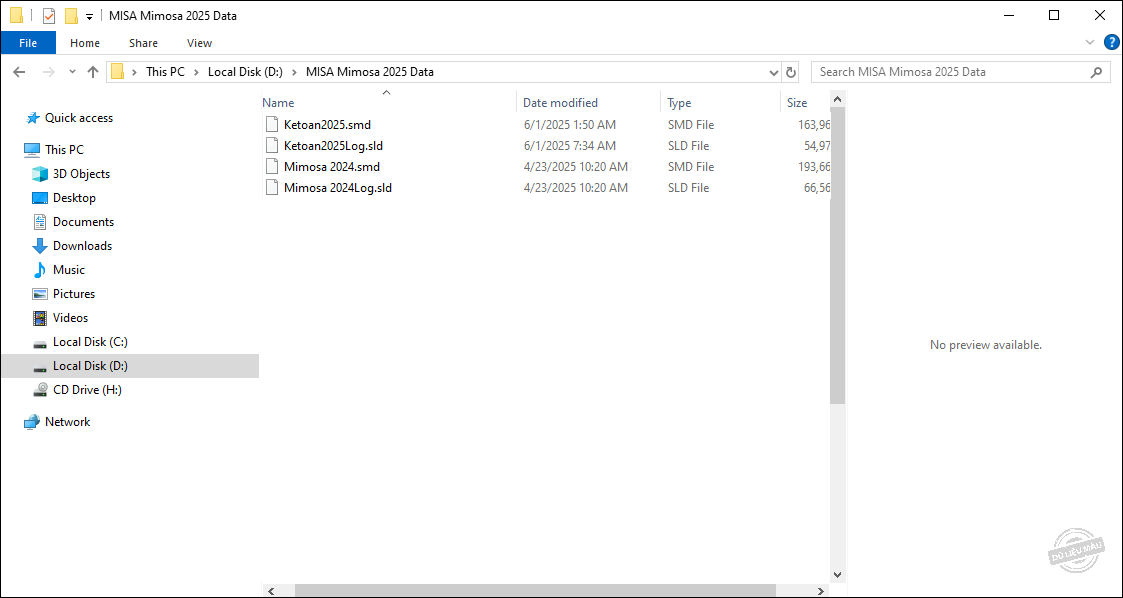Click the scroll right arrow of file list
This screenshot has width=1123, height=598.
[823, 591]
